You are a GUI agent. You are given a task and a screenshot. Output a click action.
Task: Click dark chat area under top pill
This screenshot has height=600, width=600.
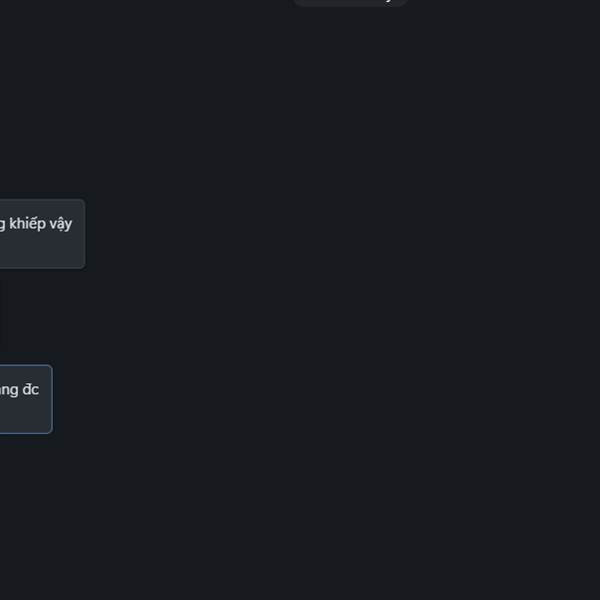coord(350,57)
